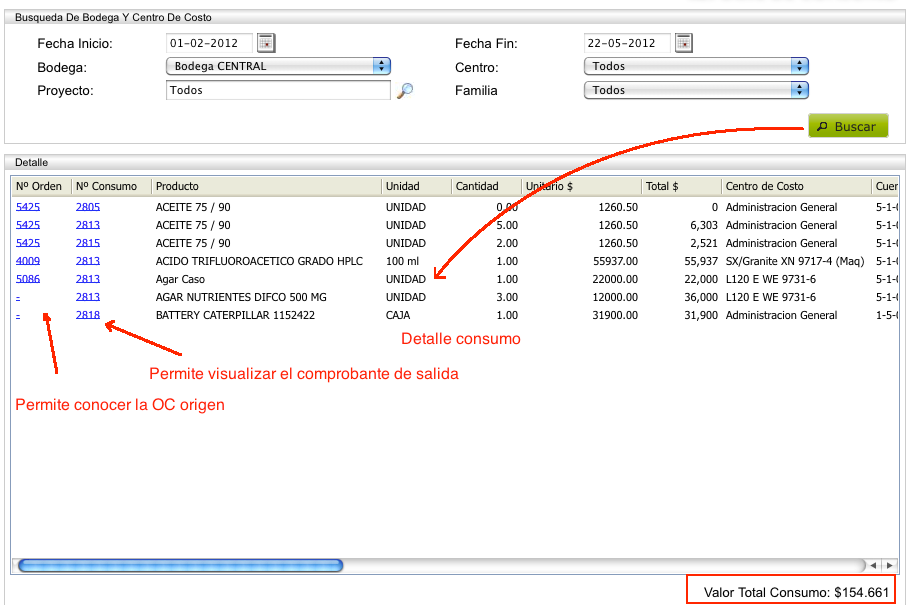Select the Agar Caso product cell
The image size is (907, 605).
(180, 279)
